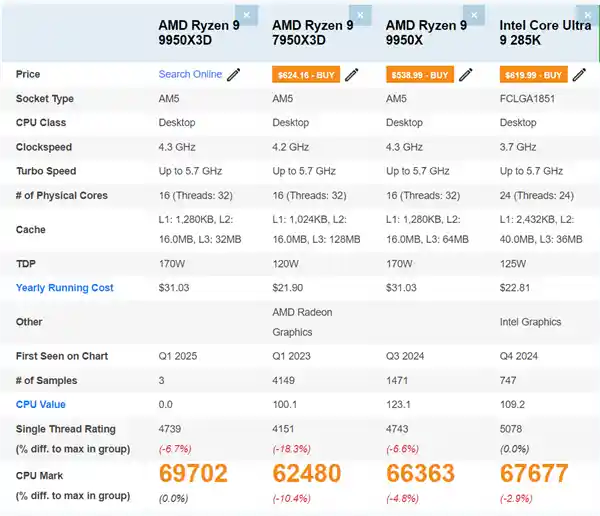600x516 pixels.
Task: Click the $624.16 - BUY button
Action: click(x=306, y=75)
